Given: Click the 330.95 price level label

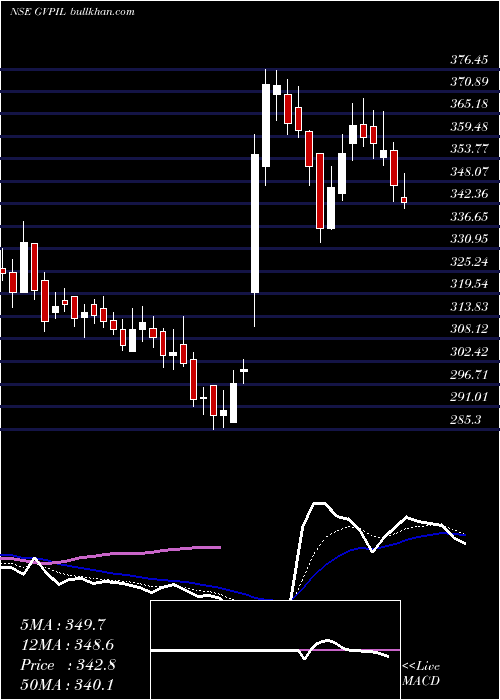Looking at the screenshot, I should [x=469, y=240].
